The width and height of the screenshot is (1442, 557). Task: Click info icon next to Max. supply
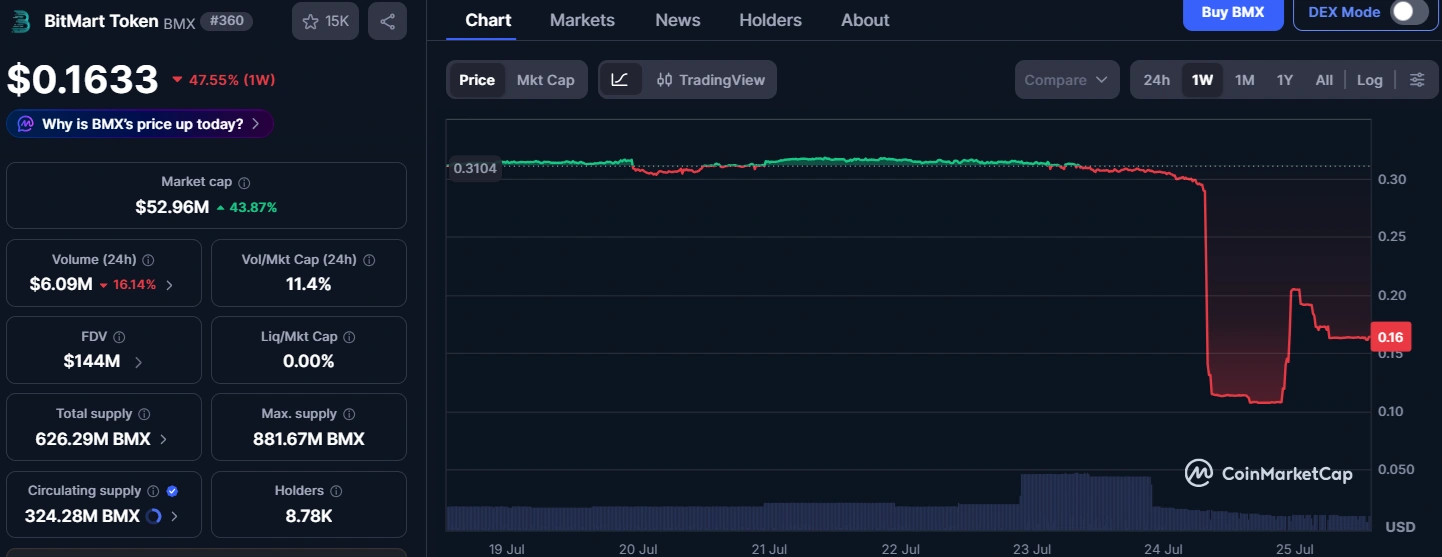point(349,414)
